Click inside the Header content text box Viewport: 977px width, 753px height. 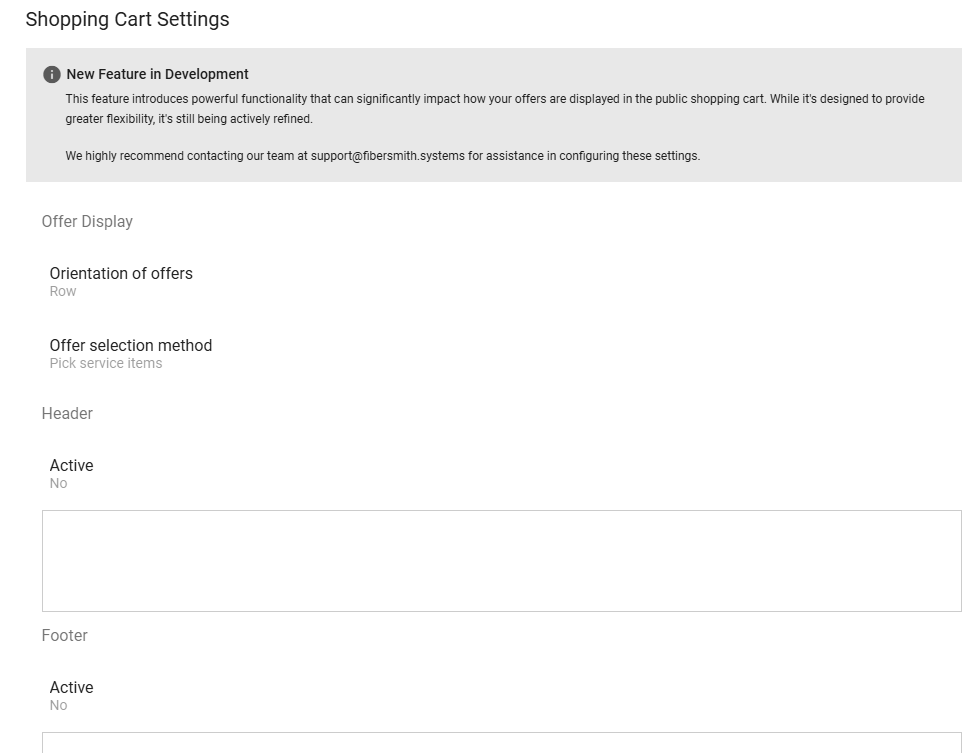[x=501, y=561]
